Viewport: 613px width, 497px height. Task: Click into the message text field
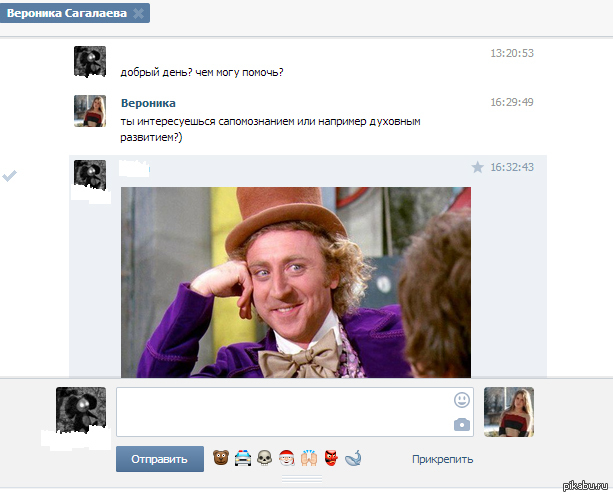point(285,412)
